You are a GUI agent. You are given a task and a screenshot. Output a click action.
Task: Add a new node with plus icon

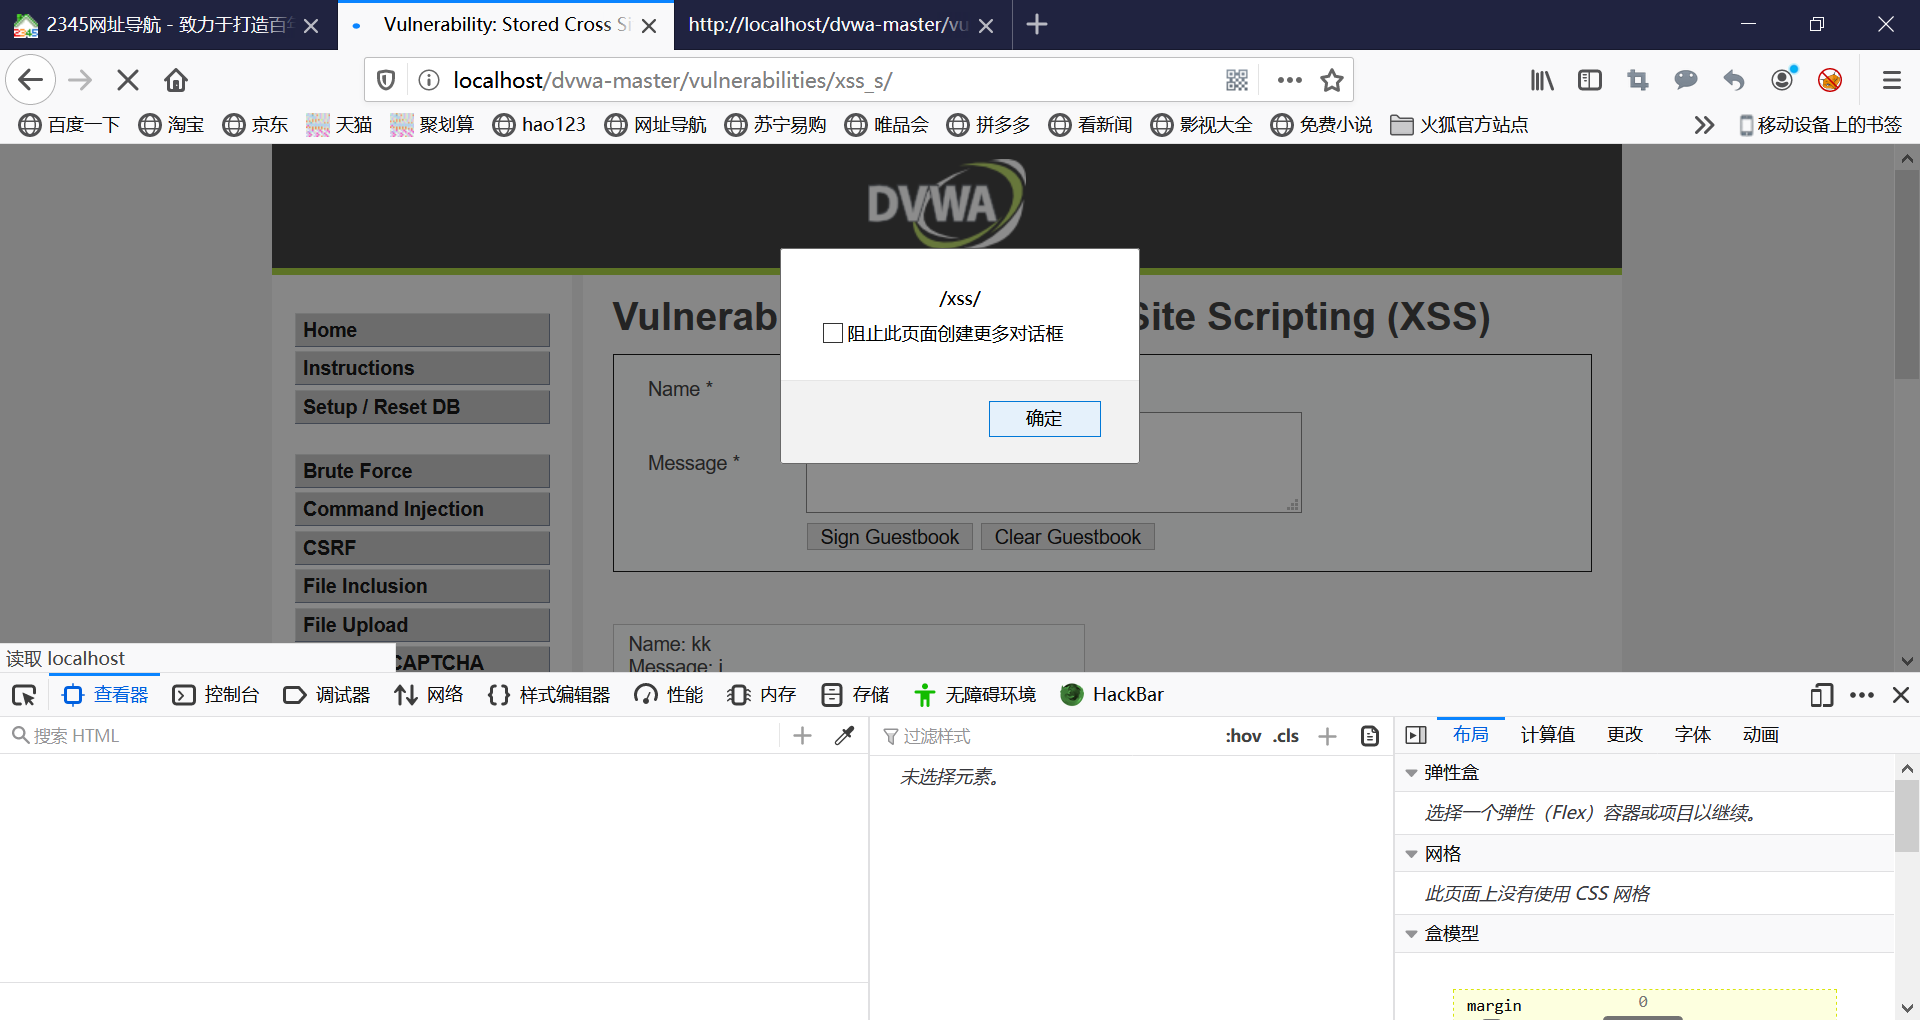click(802, 736)
